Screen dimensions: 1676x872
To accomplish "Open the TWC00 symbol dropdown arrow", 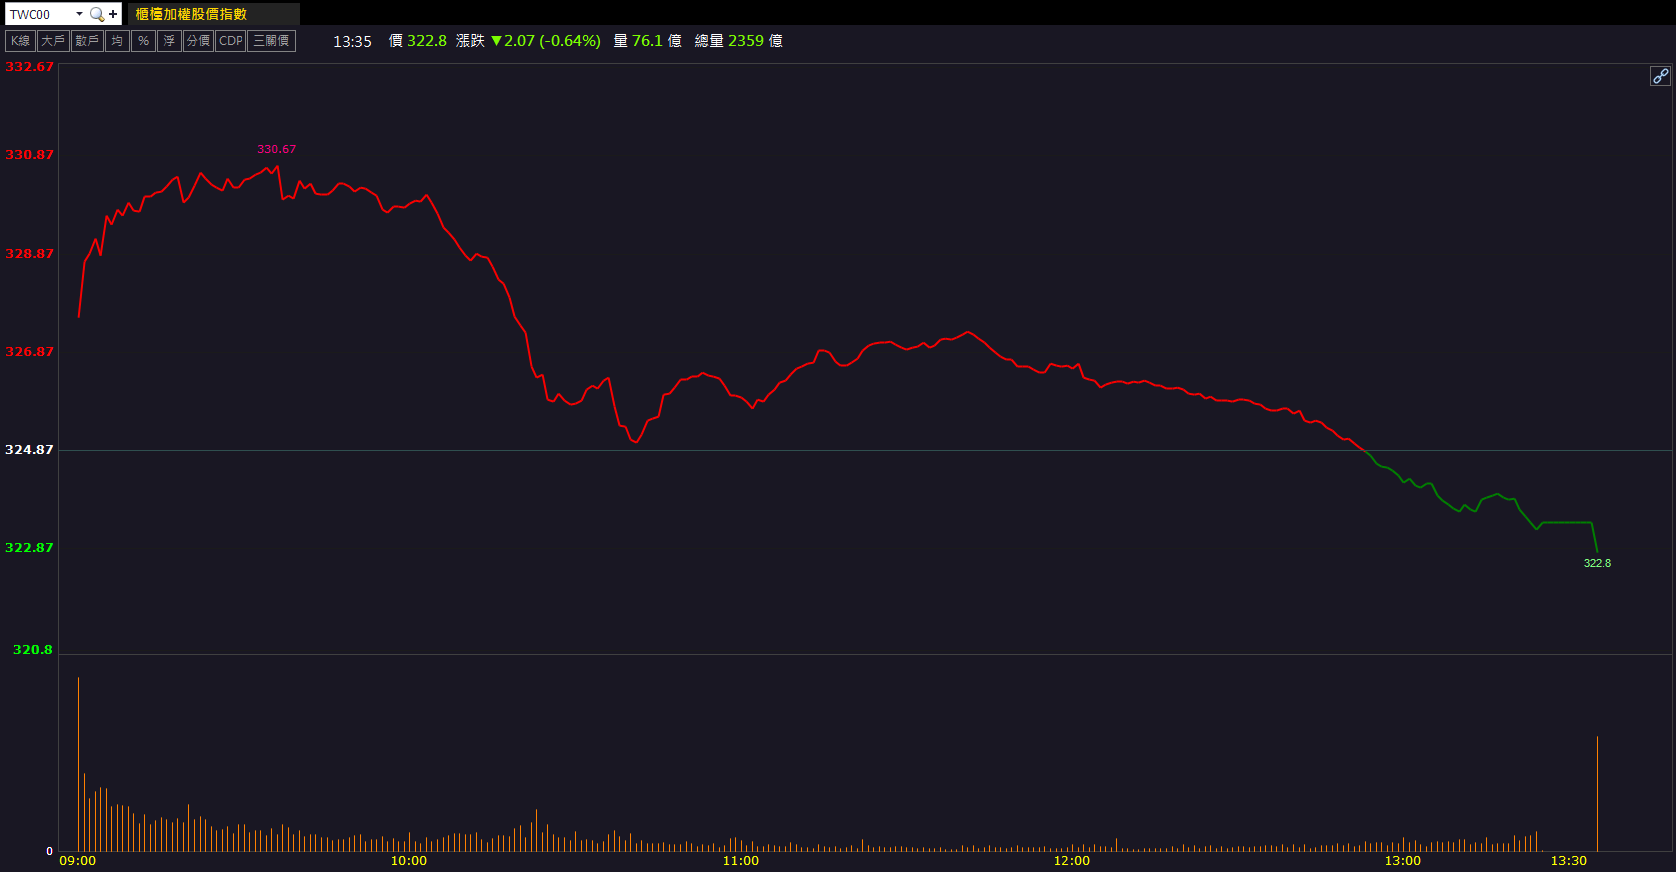I will (79, 14).
